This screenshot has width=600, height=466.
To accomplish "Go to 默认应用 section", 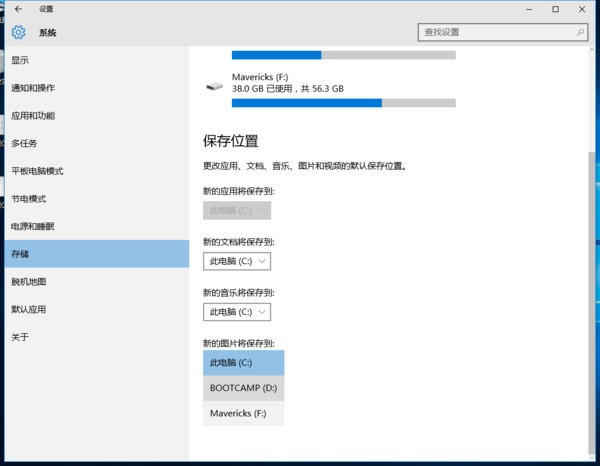I will pos(29,310).
